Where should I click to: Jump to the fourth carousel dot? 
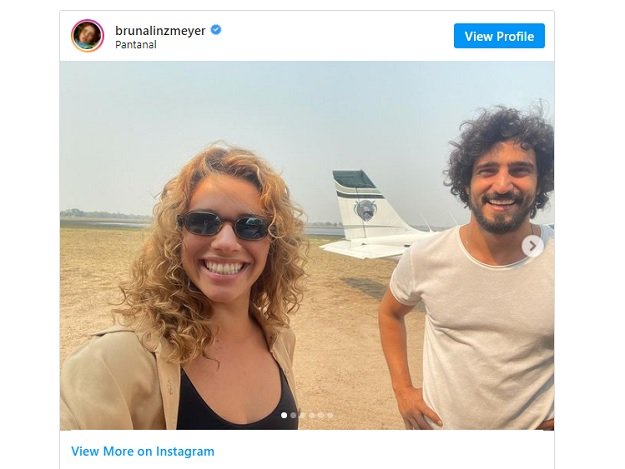pos(311,414)
